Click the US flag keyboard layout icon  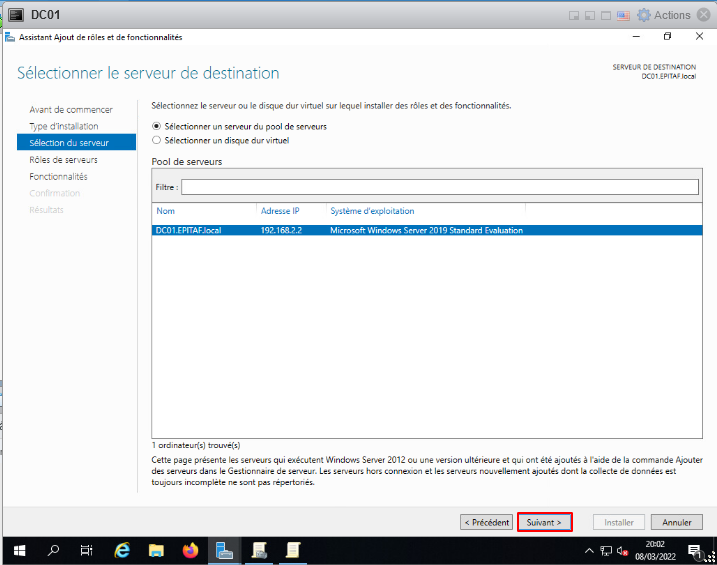point(623,15)
